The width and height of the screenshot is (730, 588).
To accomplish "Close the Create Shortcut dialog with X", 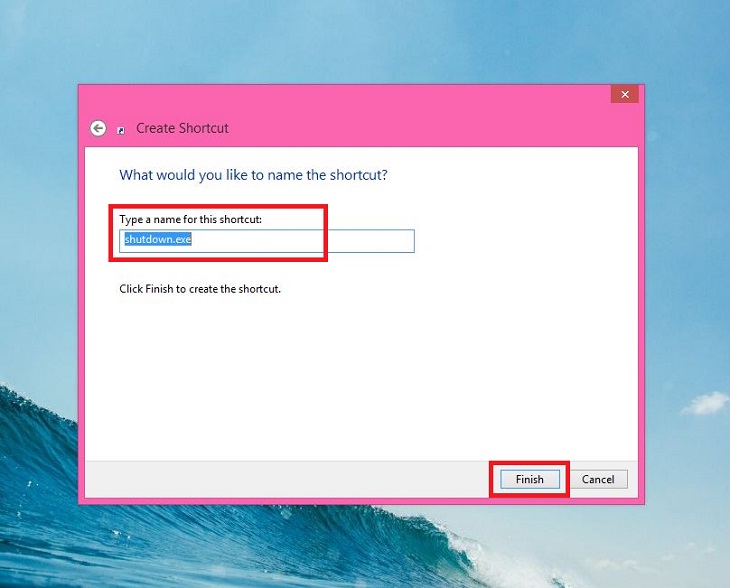I will [624, 95].
